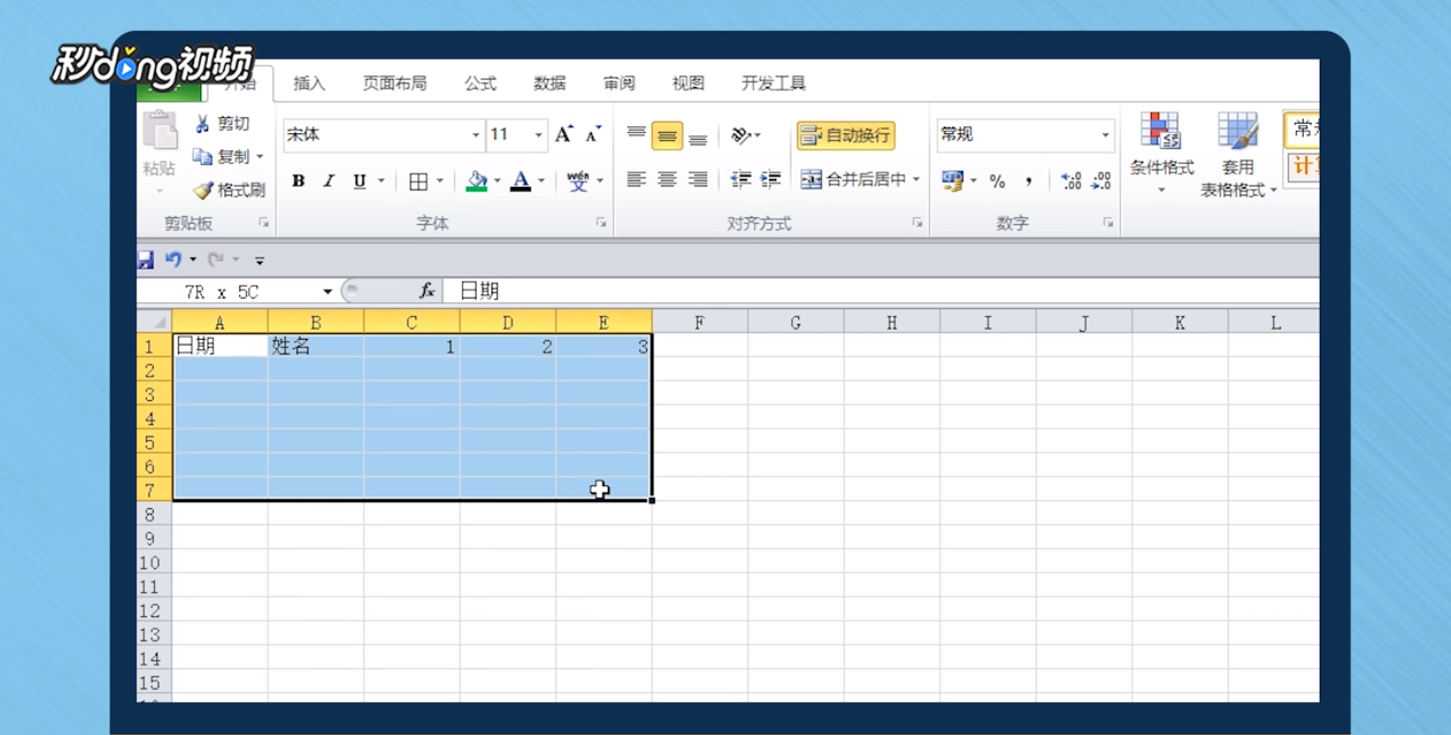Open fill color dropdown arrow
Image resolution: width=1451 pixels, height=735 pixels.
[497, 181]
